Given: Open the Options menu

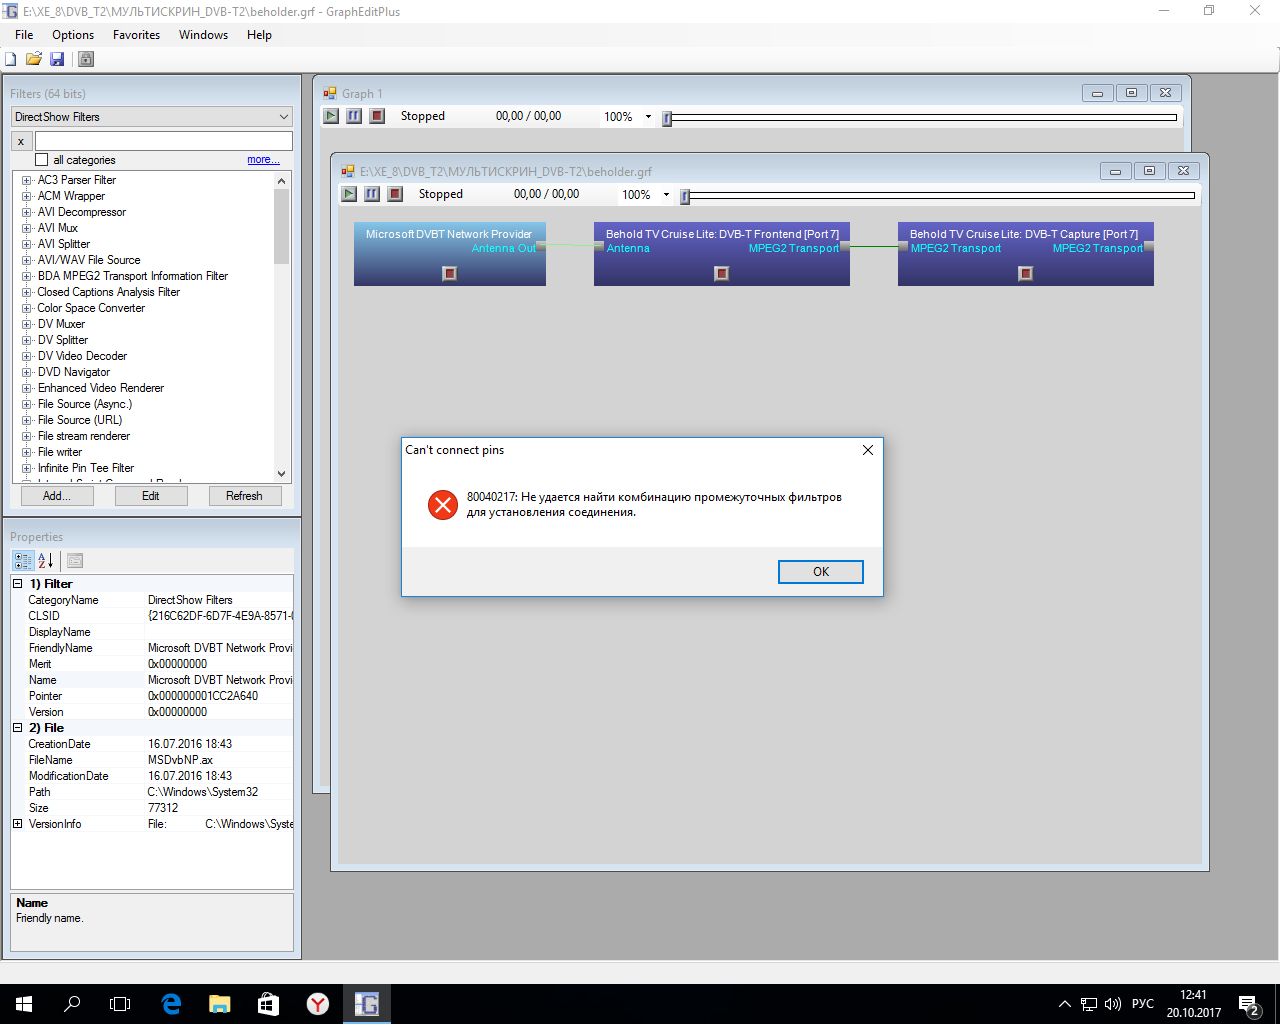Looking at the screenshot, I should pos(73,35).
